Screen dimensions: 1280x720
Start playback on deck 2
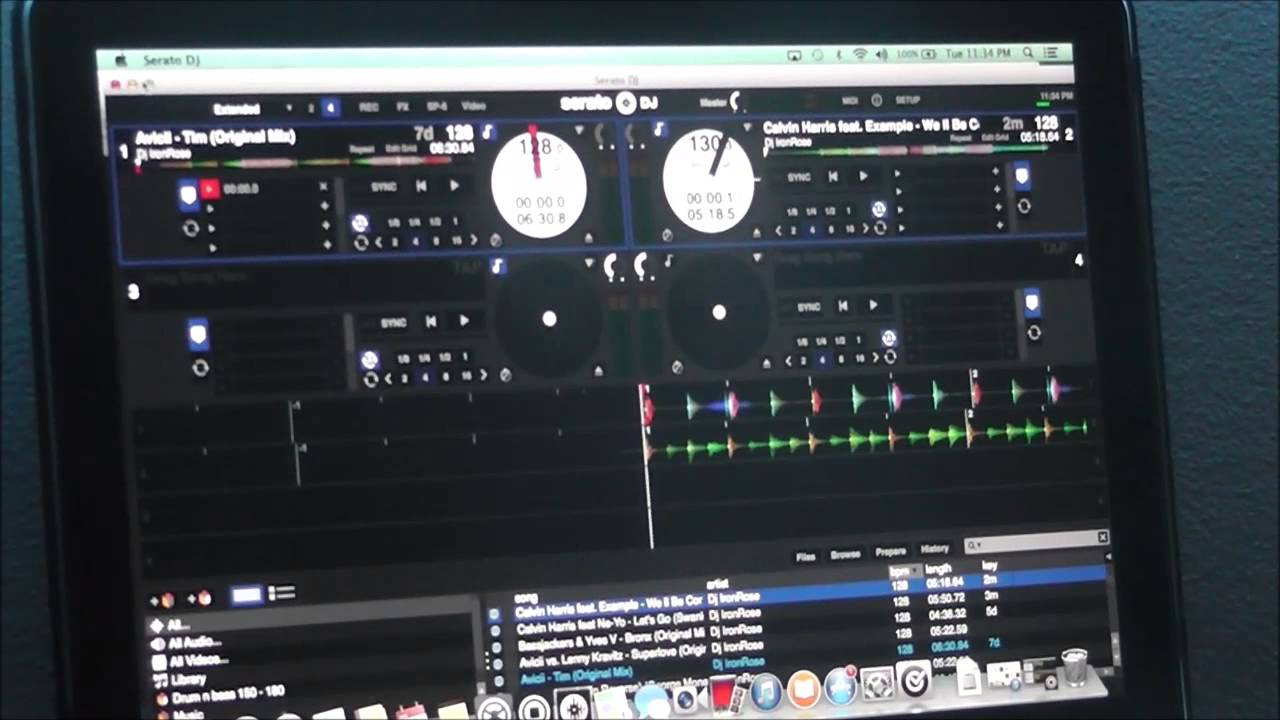pos(863,176)
